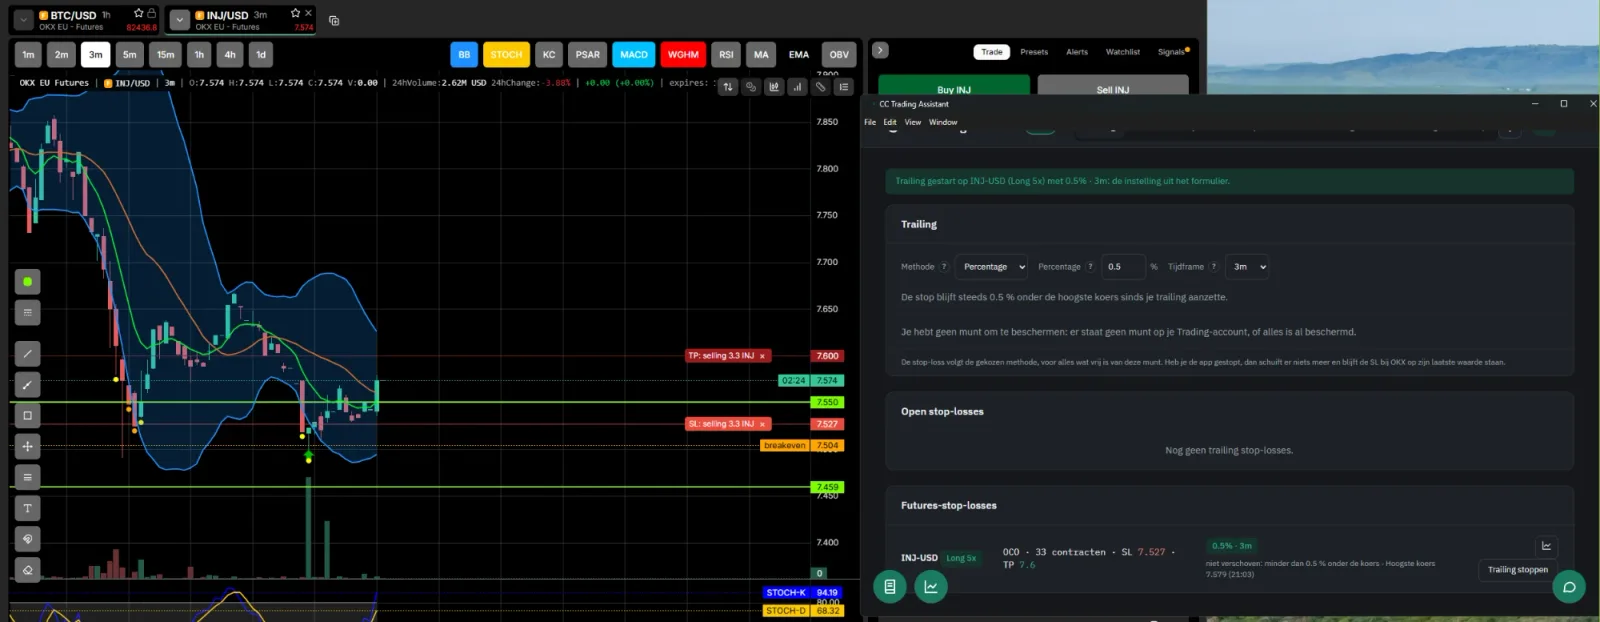Screen dimensions: 1600x622
Task: Click the swap arrows icon in chart header
Action: [728, 87]
